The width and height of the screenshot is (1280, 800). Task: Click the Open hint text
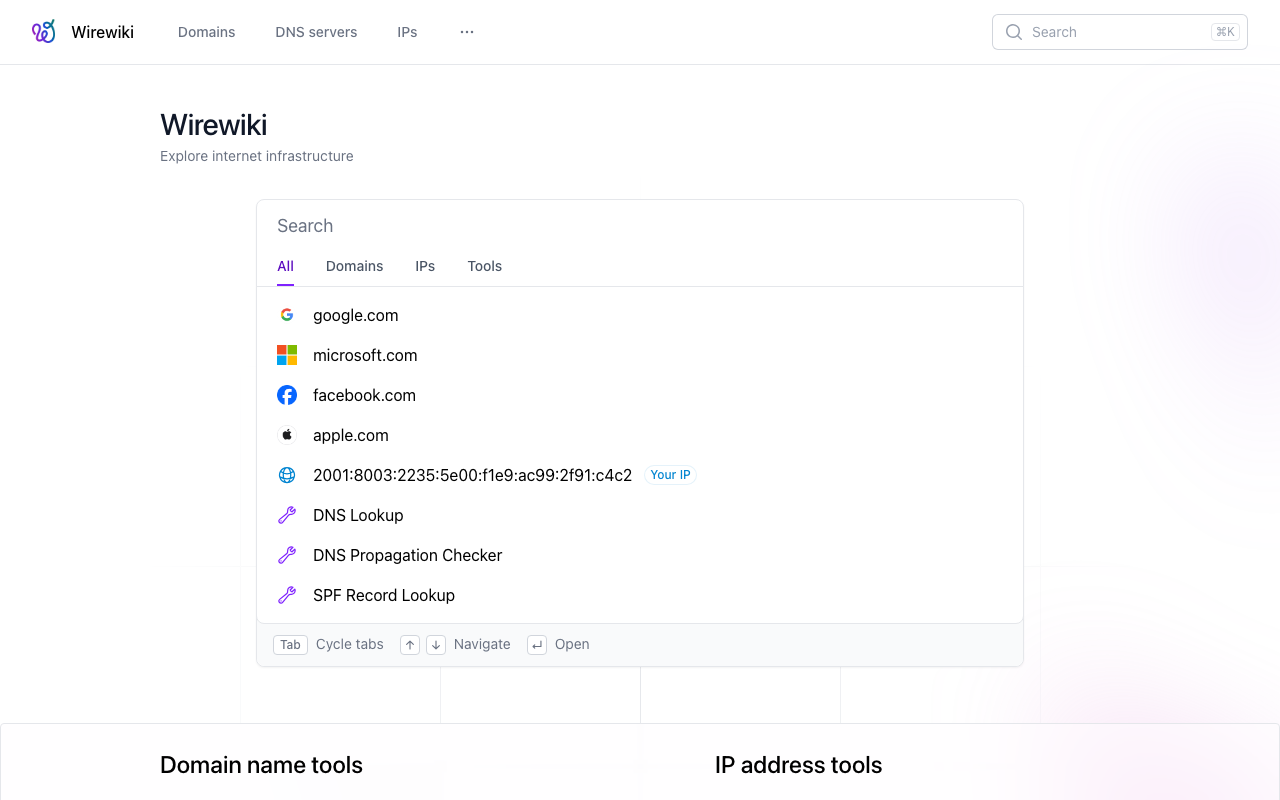(x=572, y=645)
